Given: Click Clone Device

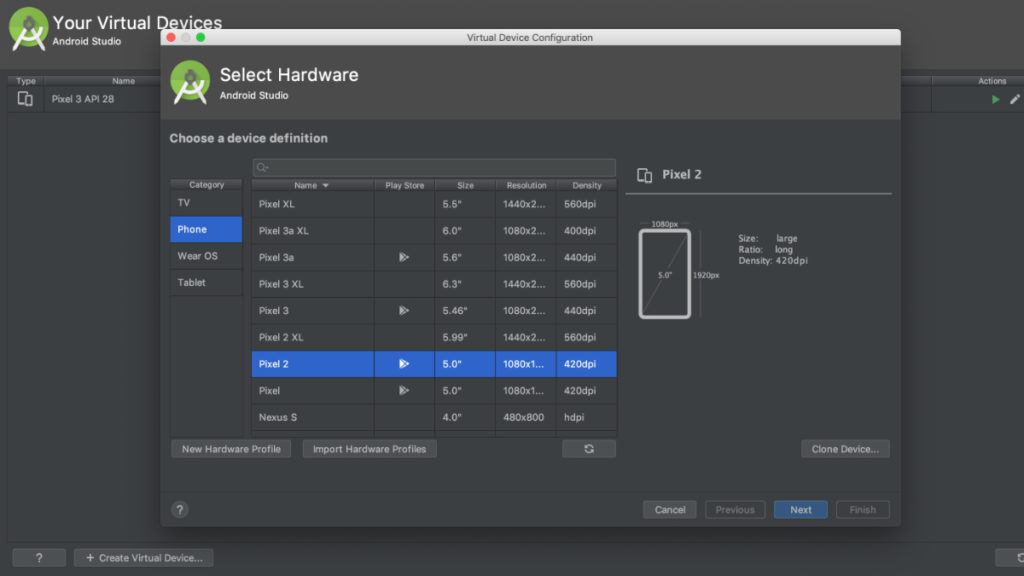Looking at the screenshot, I should click(x=845, y=448).
